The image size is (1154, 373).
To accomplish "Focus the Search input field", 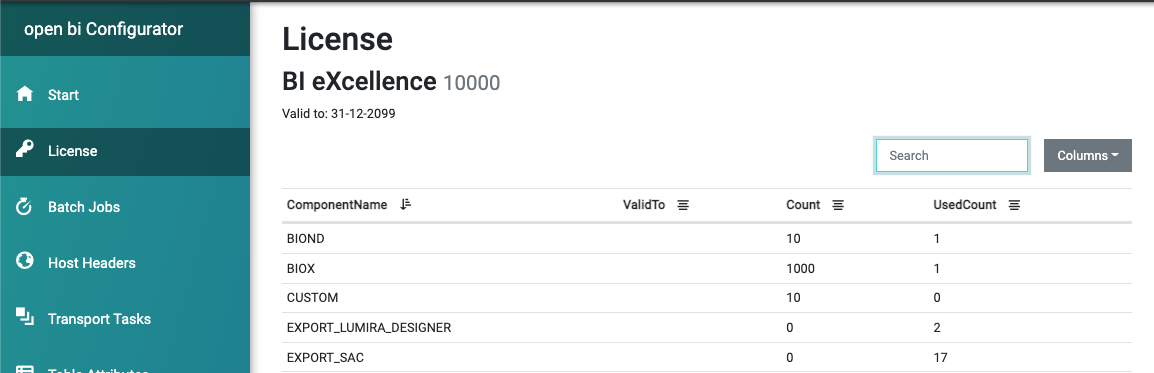I will tap(952, 155).
